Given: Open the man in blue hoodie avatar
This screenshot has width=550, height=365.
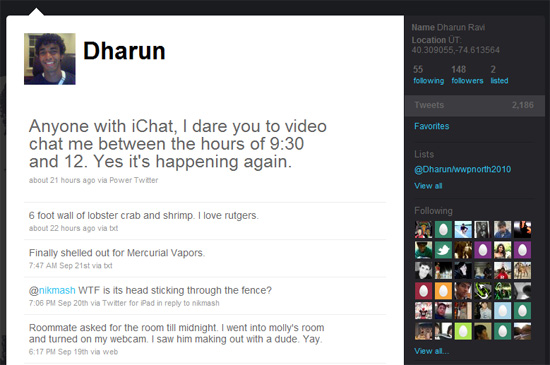Looking at the screenshot, I should 503,229.
